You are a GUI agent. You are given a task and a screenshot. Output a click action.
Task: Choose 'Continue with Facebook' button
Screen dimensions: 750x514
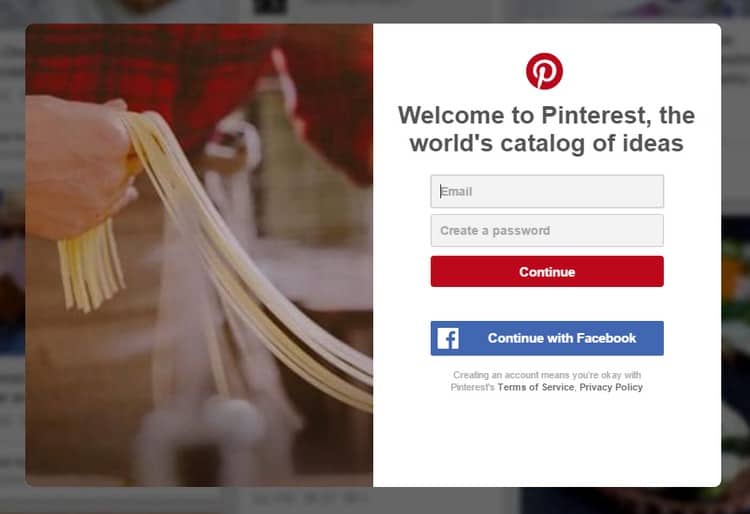pos(547,339)
